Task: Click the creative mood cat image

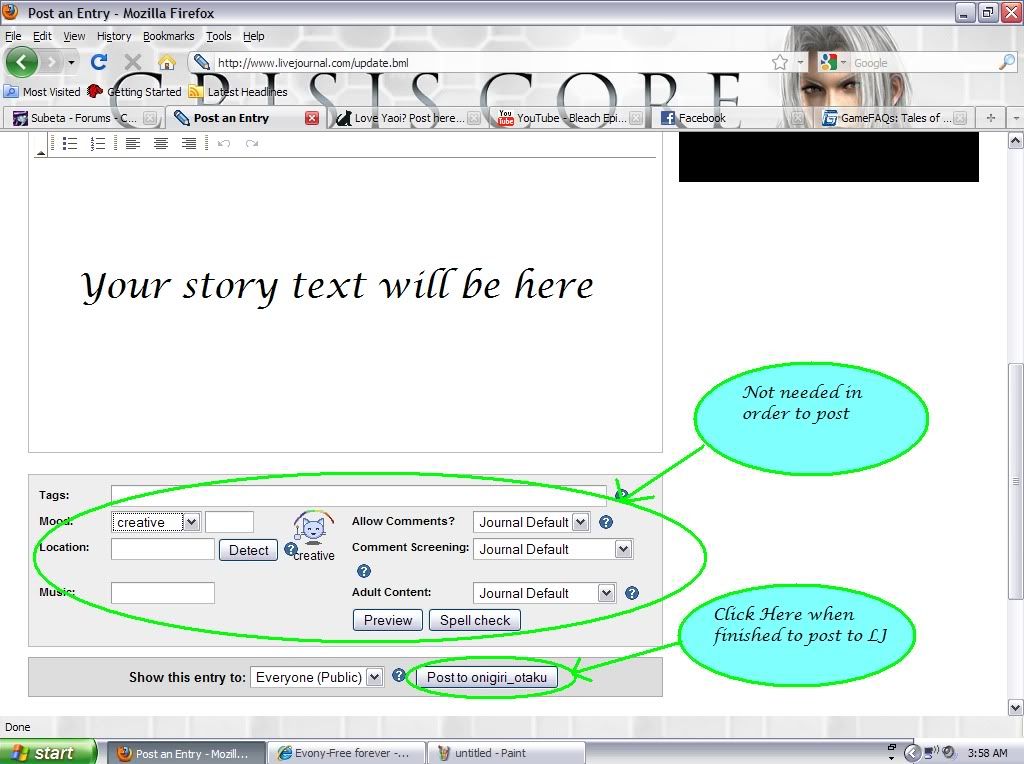Action: [313, 528]
